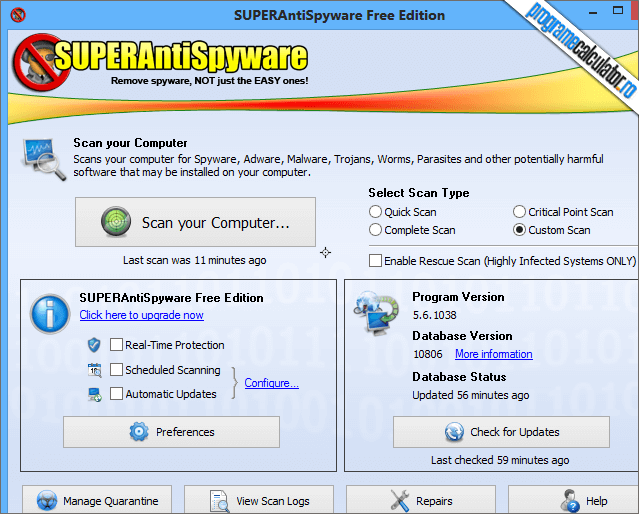Click the SUPERAntiSpyware spy logo in banner
The height and width of the screenshot is (514, 639).
(41, 62)
